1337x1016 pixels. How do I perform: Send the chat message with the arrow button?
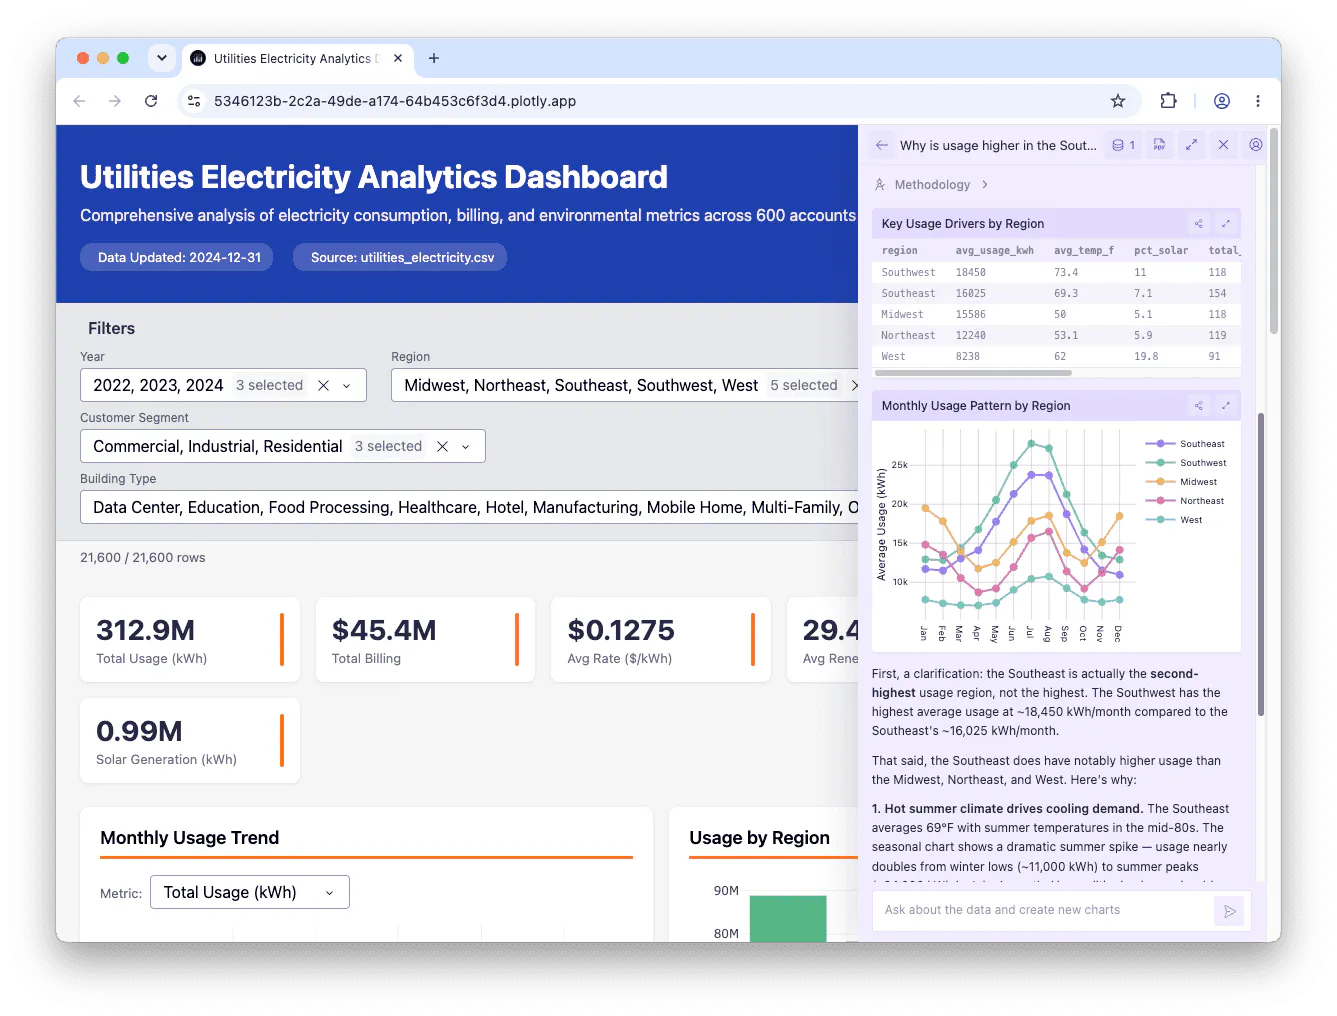pyautogui.click(x=1229, y=911)
